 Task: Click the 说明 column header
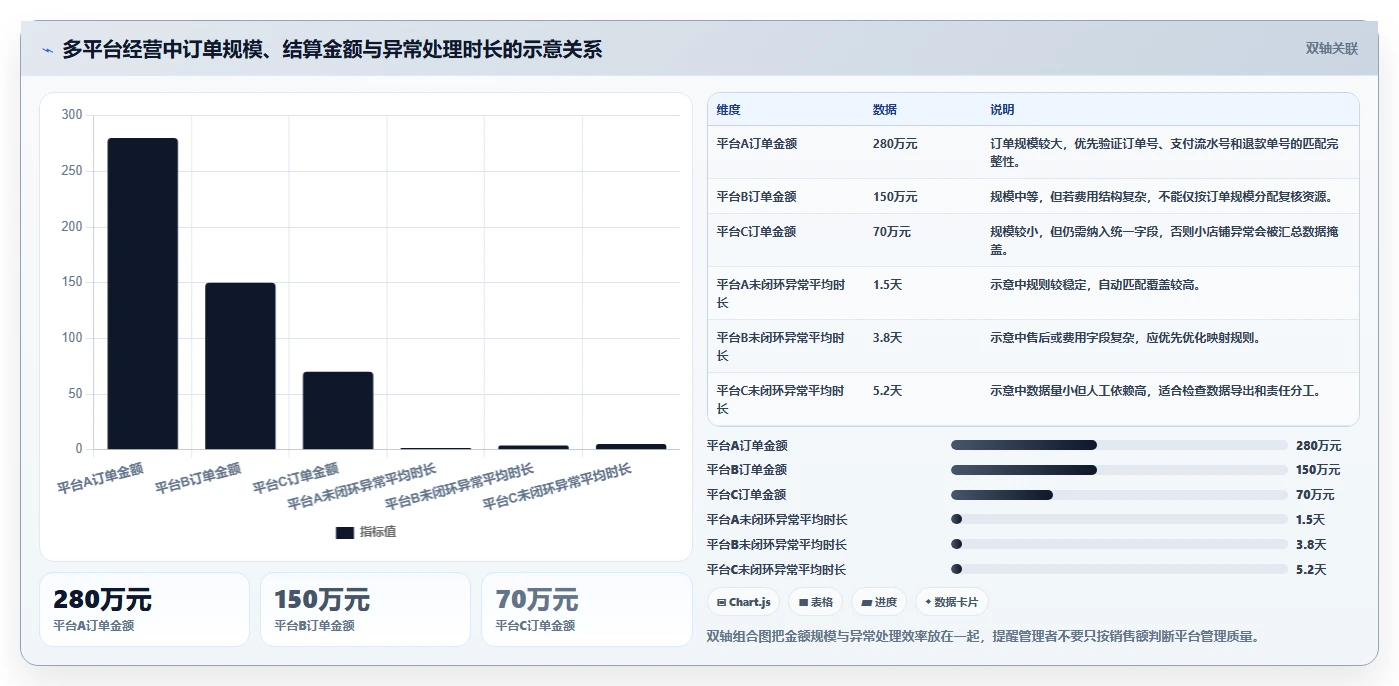click(x=1002, y=110)
